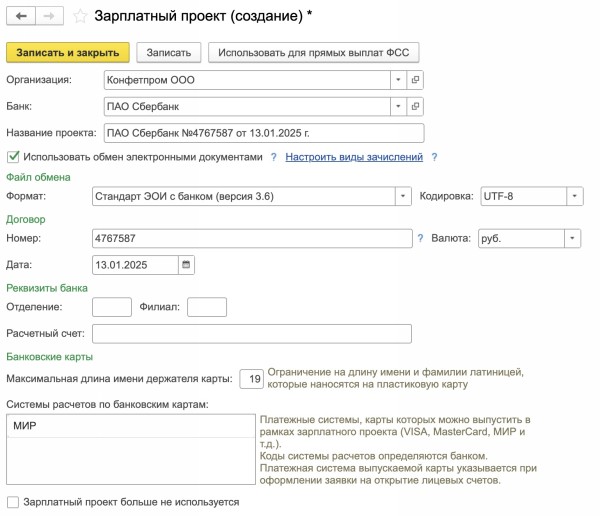Toggle electronic document exchange checkbox
The width and height of the screenshot is (600, 516).
(13, 157)
